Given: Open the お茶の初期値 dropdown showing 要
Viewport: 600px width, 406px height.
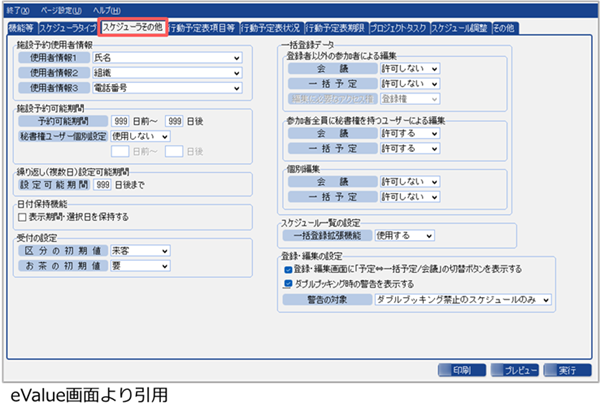Looking at the screenshot, I should [133, 267].
